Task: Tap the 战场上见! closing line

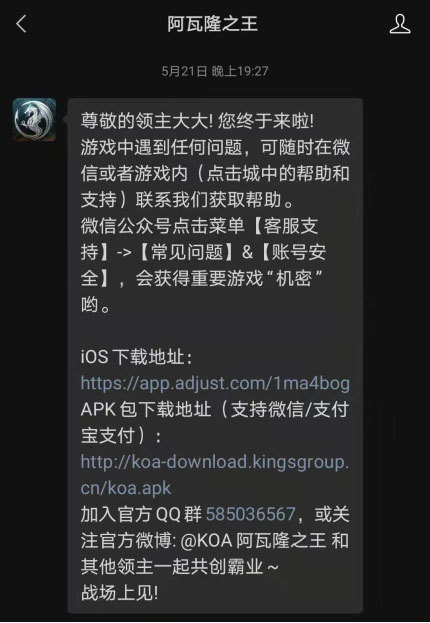Action: pos(120,593)
